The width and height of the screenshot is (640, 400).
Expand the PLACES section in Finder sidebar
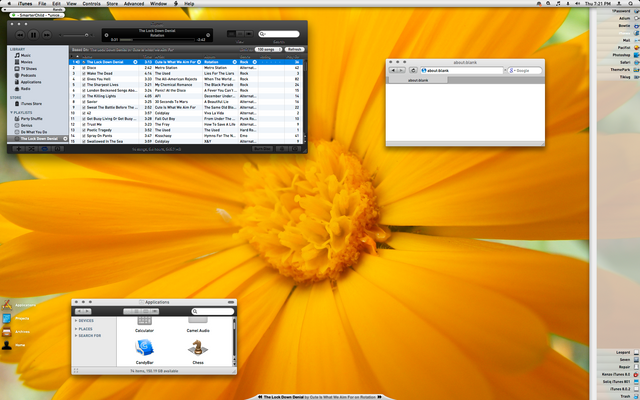[x=76, y=328]
